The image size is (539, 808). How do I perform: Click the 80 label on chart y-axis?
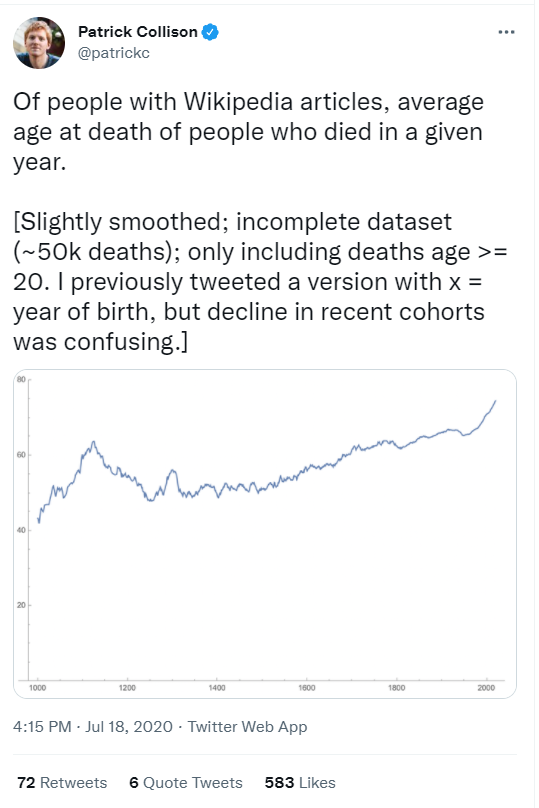click(21, 380)
